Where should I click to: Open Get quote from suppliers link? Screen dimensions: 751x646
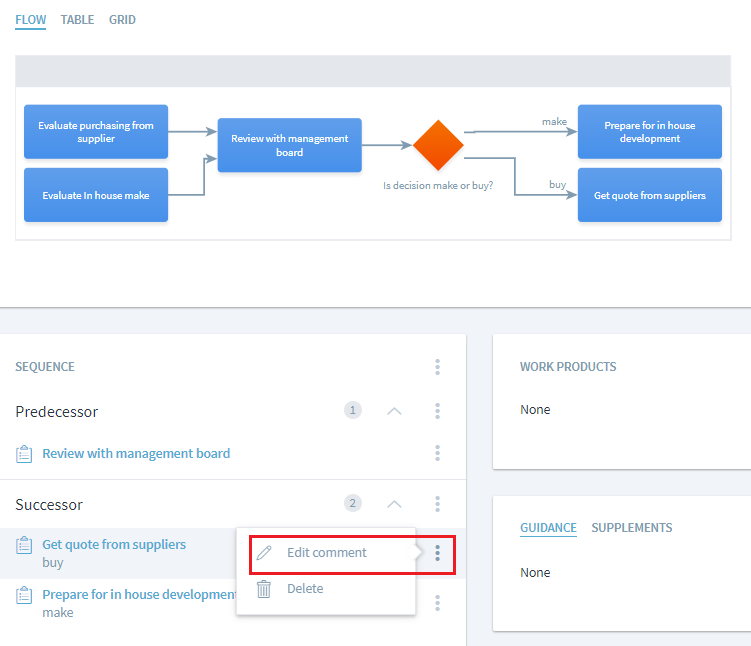coord(114,545)
